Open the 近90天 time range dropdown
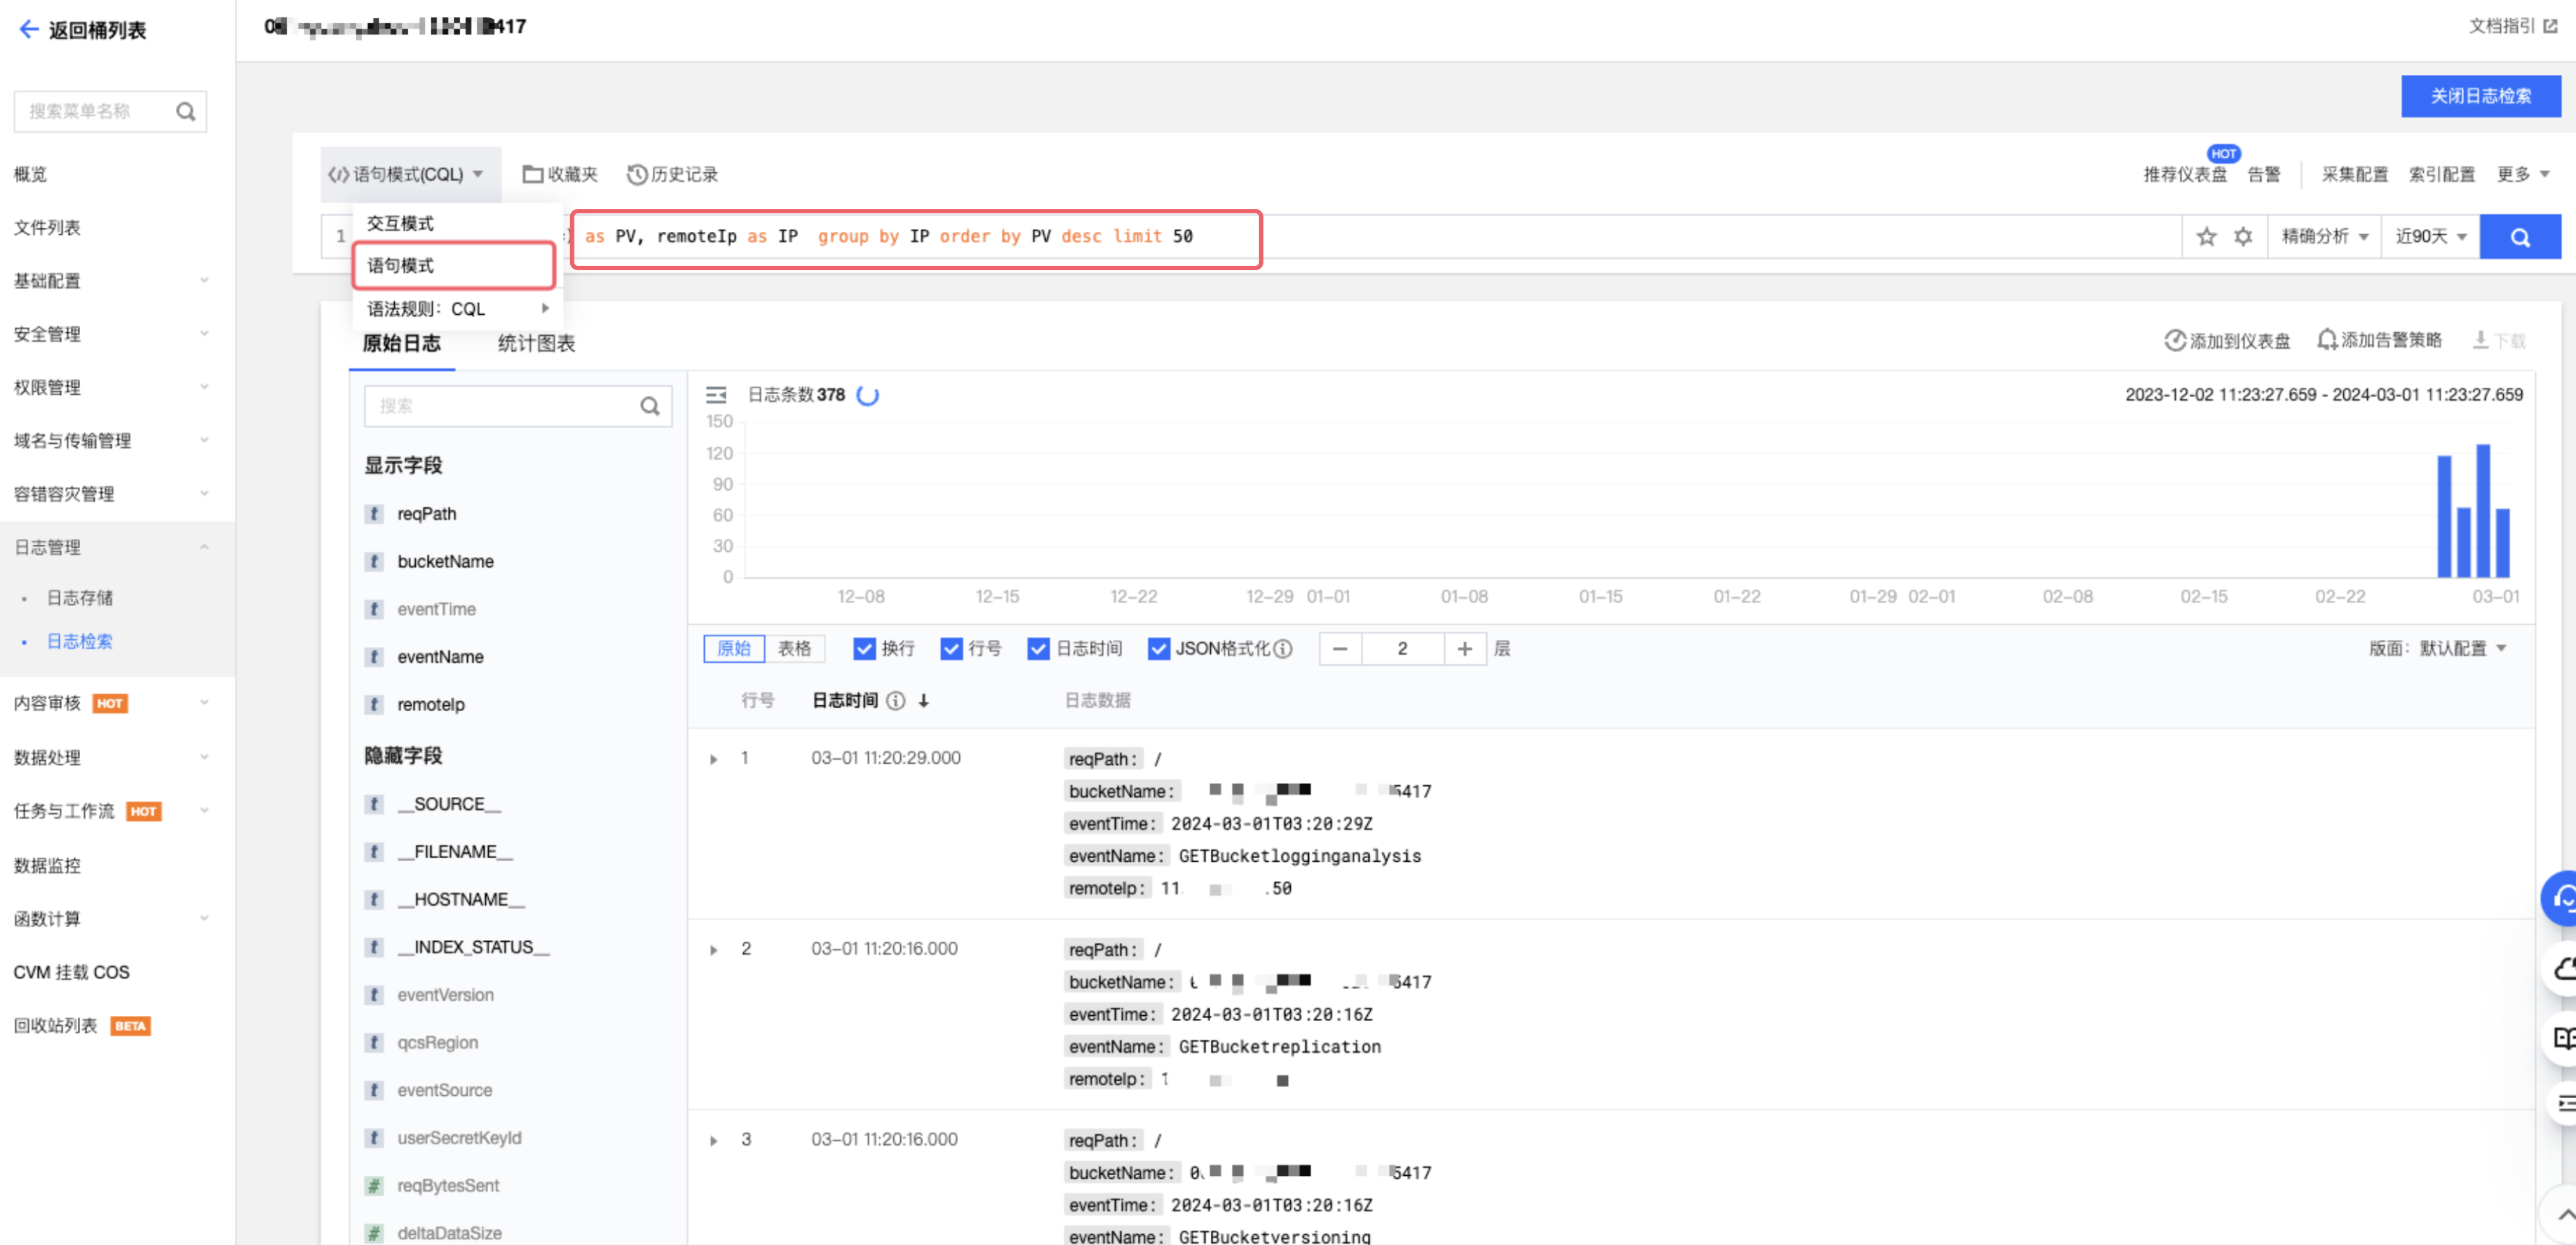 [2430, 237]
